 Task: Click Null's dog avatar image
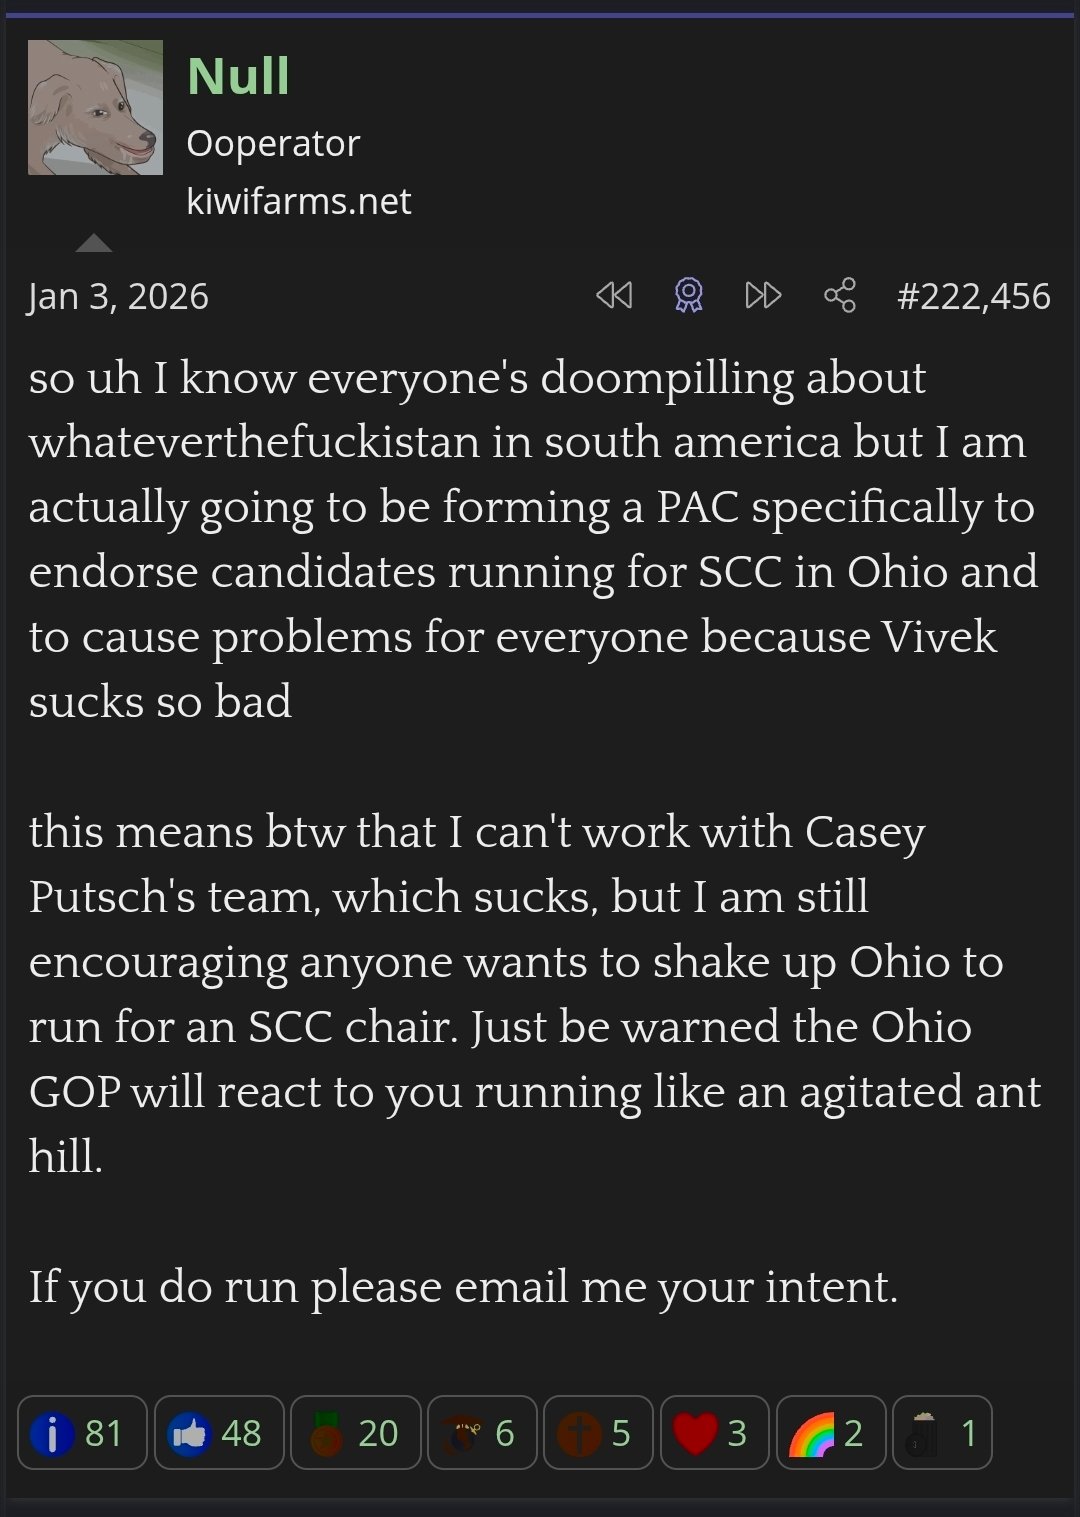[95, 107]
